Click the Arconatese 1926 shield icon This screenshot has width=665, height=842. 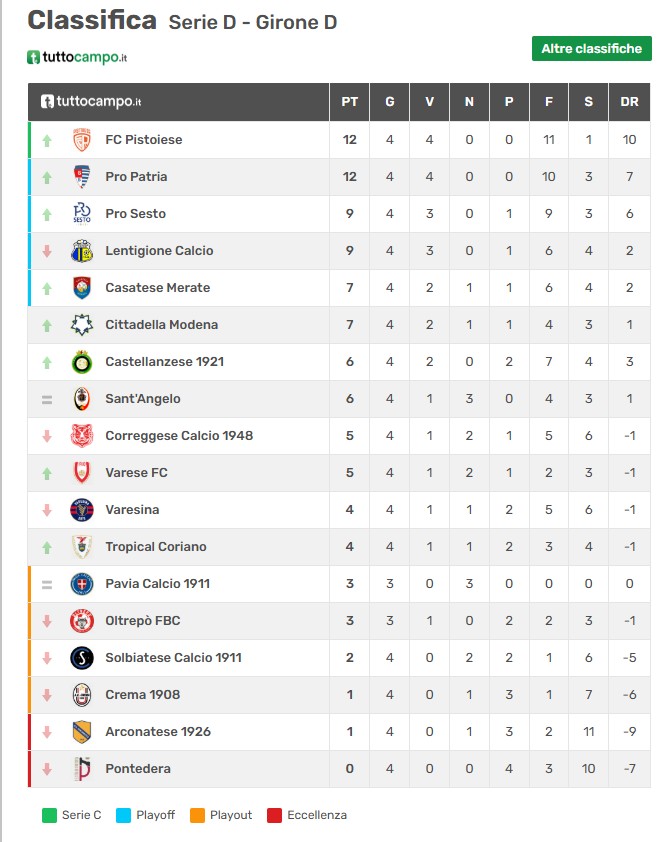pos(82,732)
